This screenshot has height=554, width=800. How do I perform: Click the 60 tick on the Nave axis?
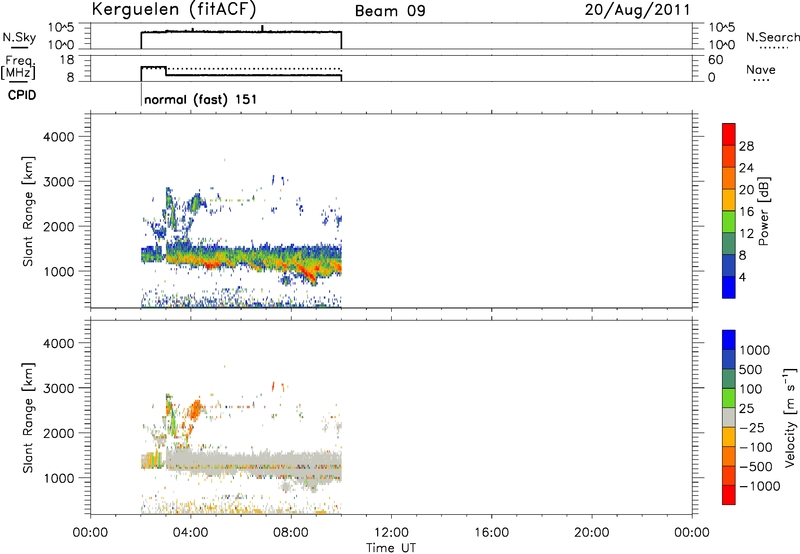[715, 60]
